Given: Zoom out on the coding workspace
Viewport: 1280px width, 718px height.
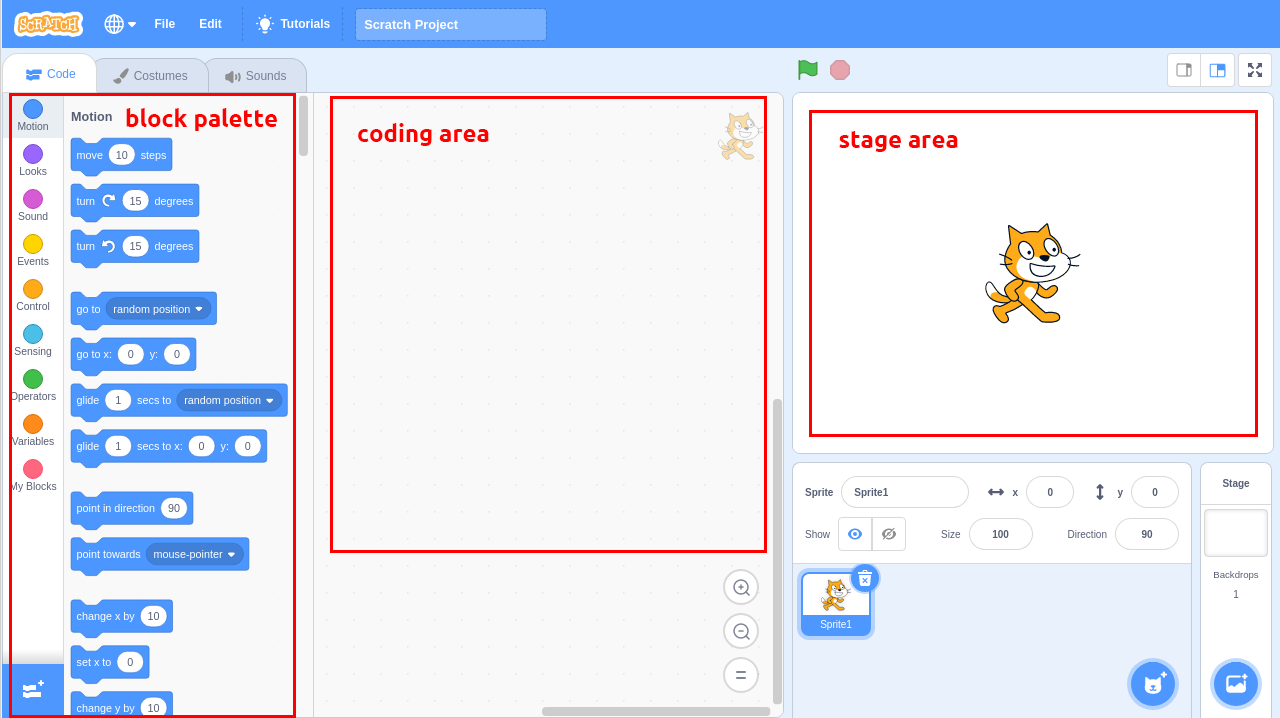Looking at the screenshot, I should click(741, 631).
